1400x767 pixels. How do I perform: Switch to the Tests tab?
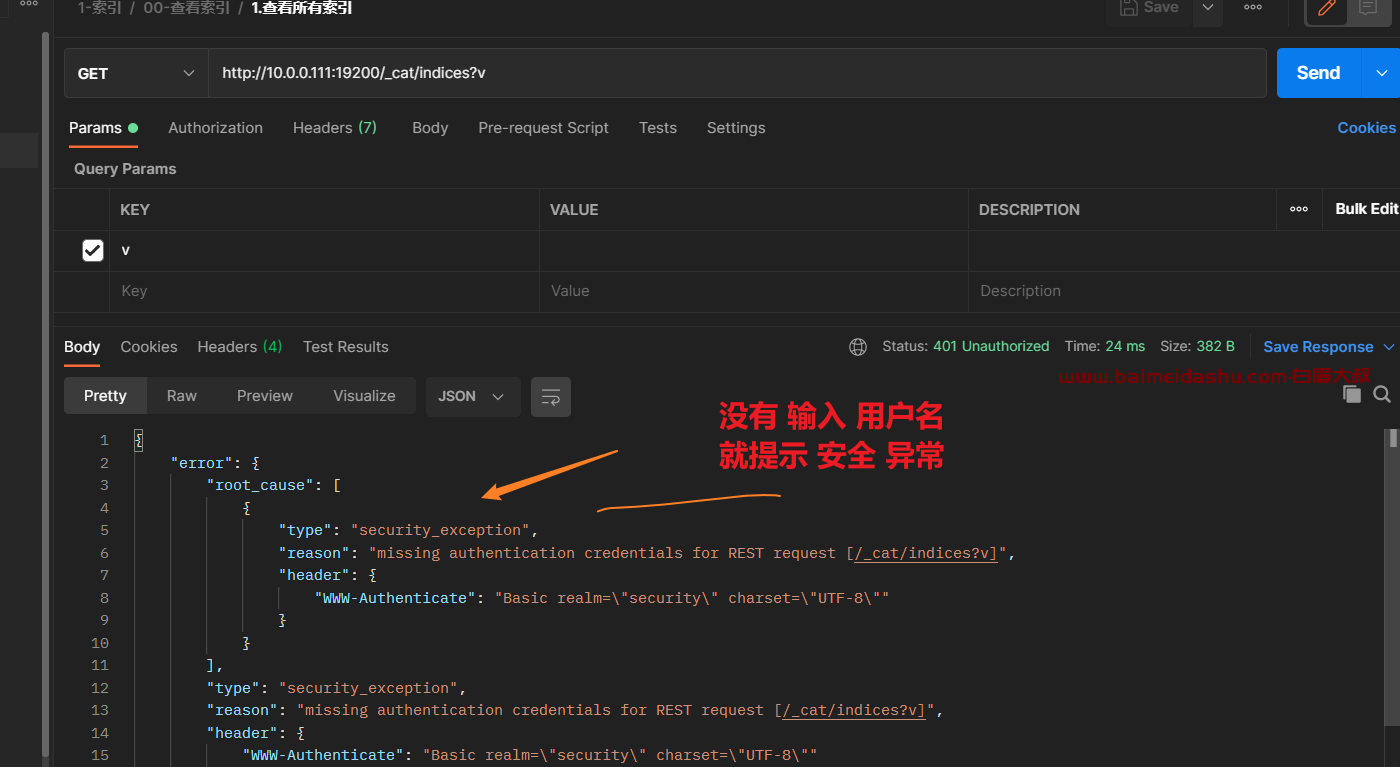point(658,128)
